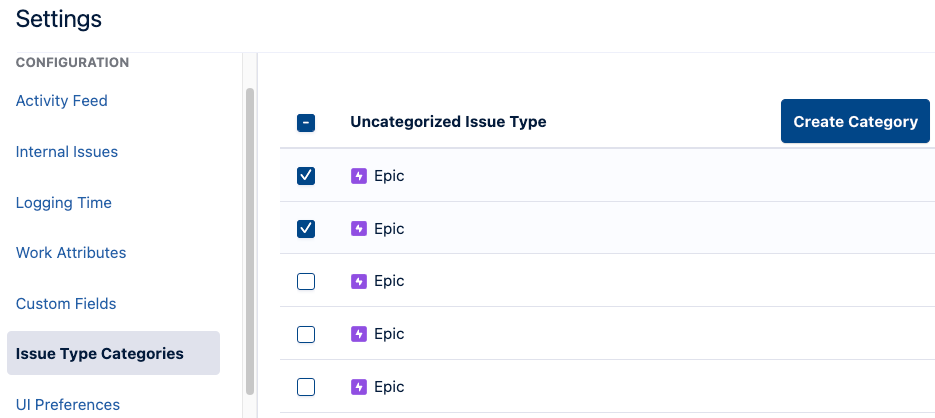This screenshot has width=935, height=418.
Task: Toggle the select-all checkbox beside Uncategorized Issue Type
Action: (x=306, y=123)
